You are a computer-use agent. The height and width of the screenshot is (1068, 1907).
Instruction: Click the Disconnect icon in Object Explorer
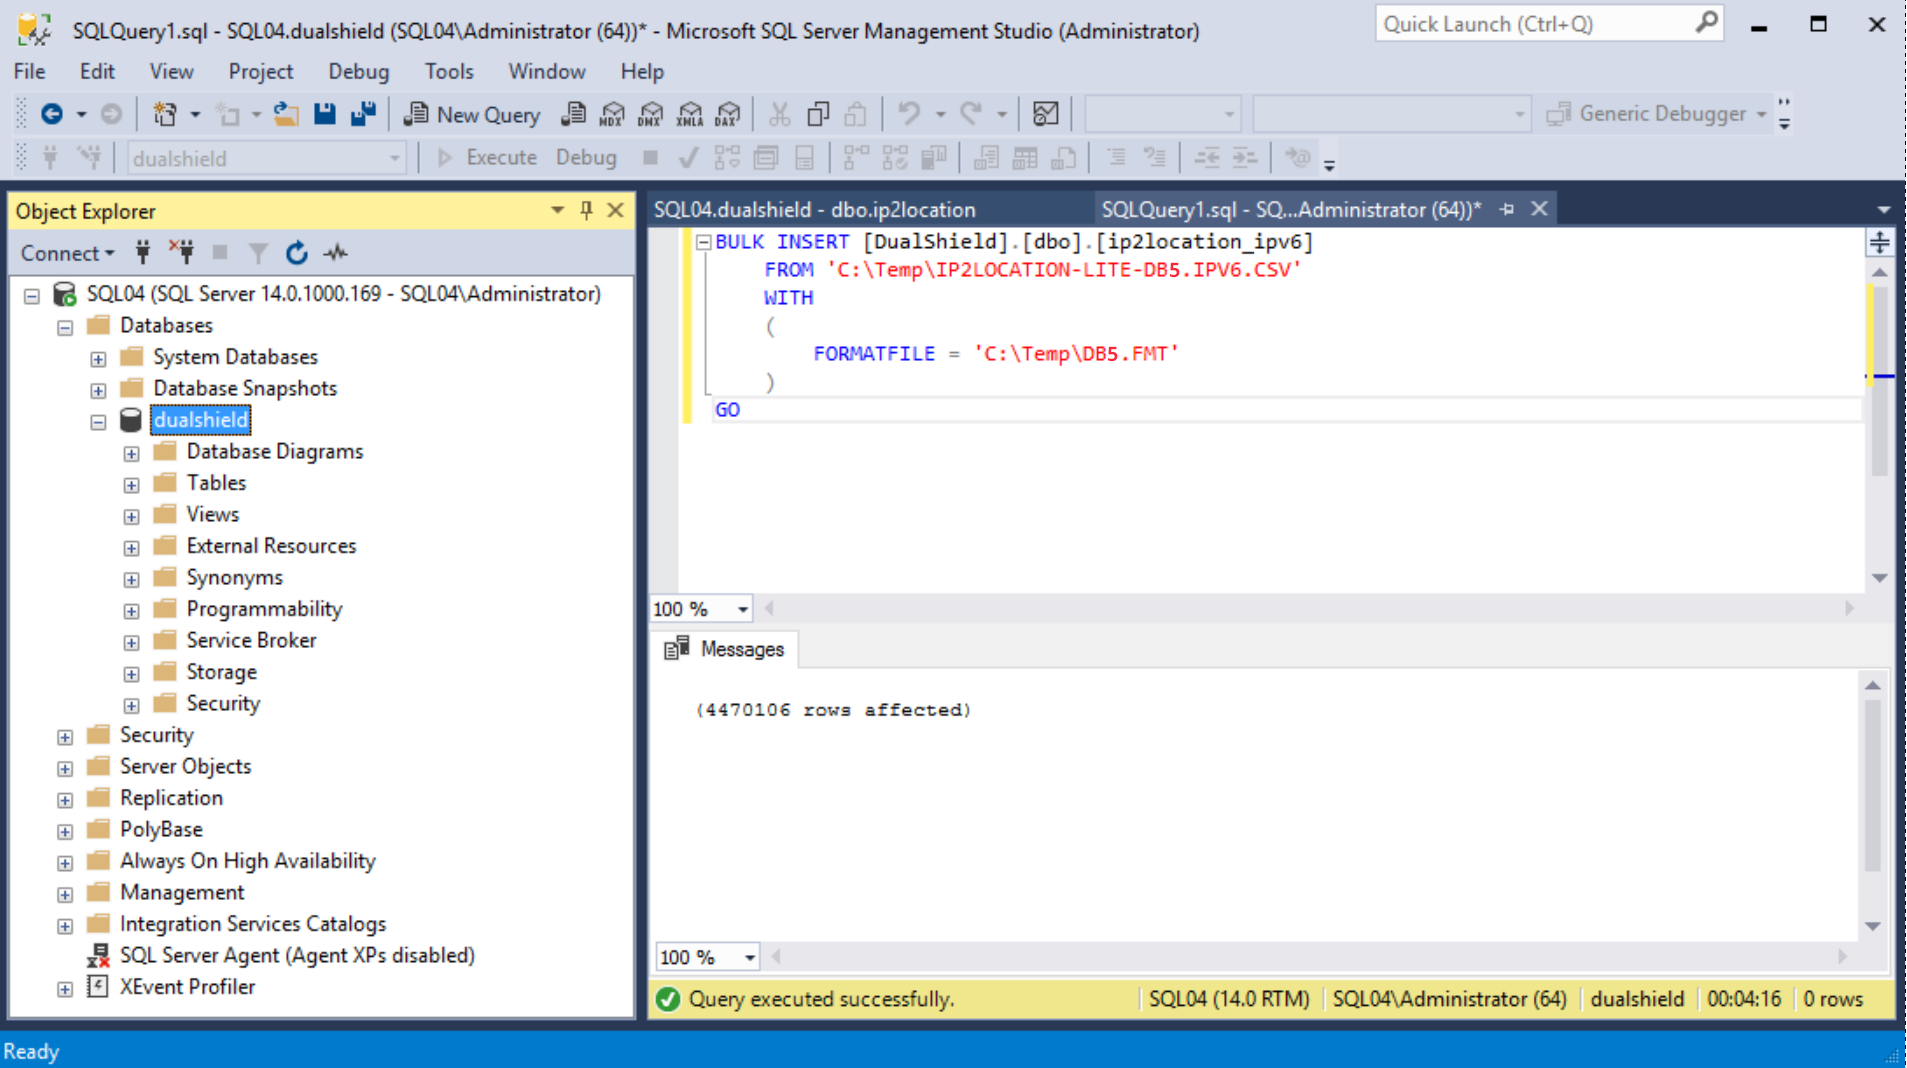tap(182, 253)
